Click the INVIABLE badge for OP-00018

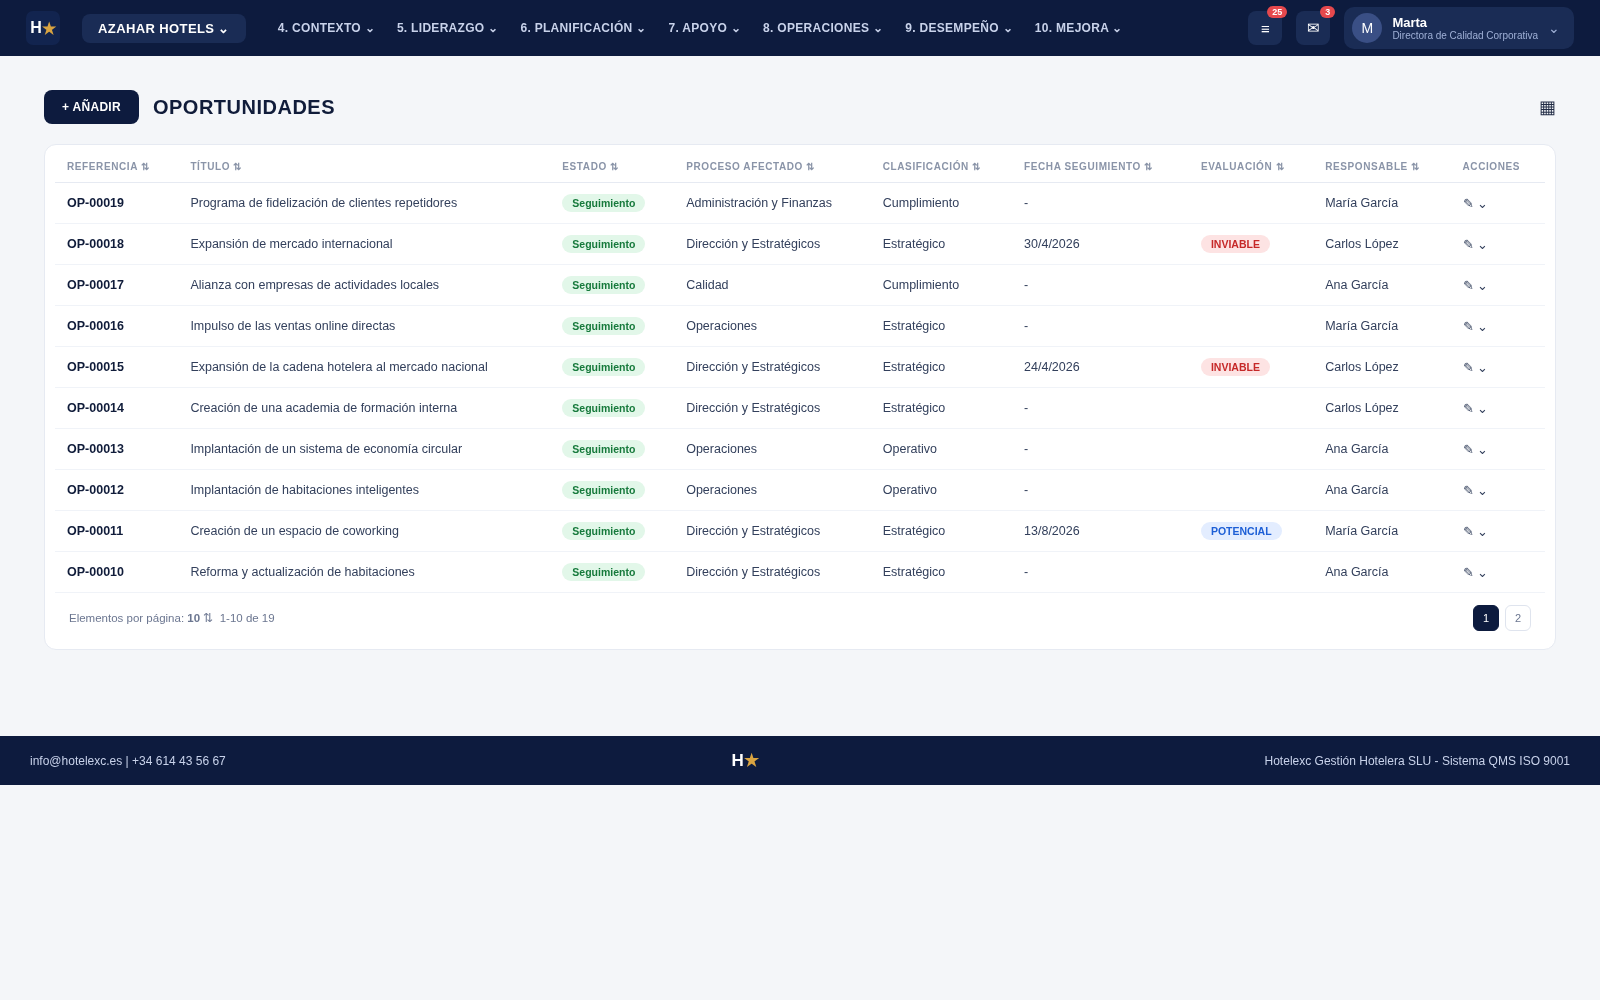1235,244
